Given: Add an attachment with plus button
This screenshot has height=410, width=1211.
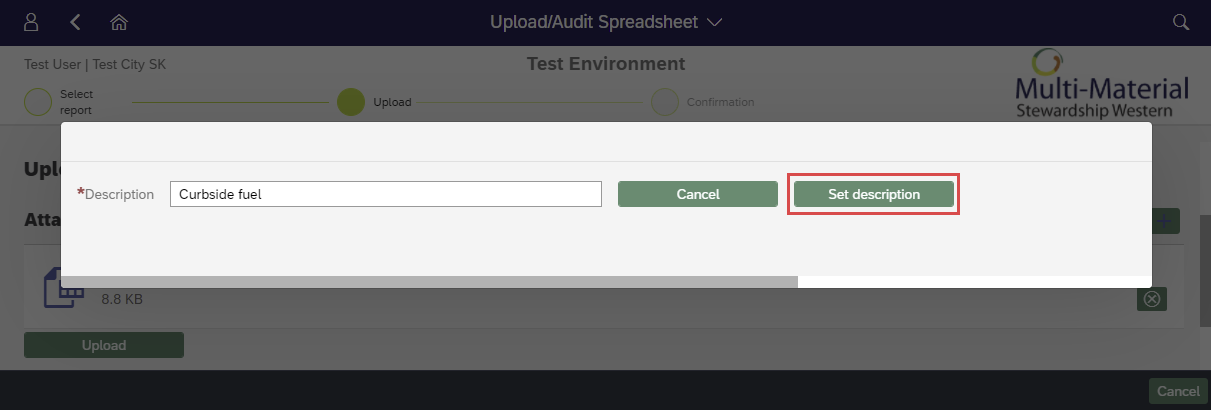Looking at the screenshot, I should [1168, 221].
